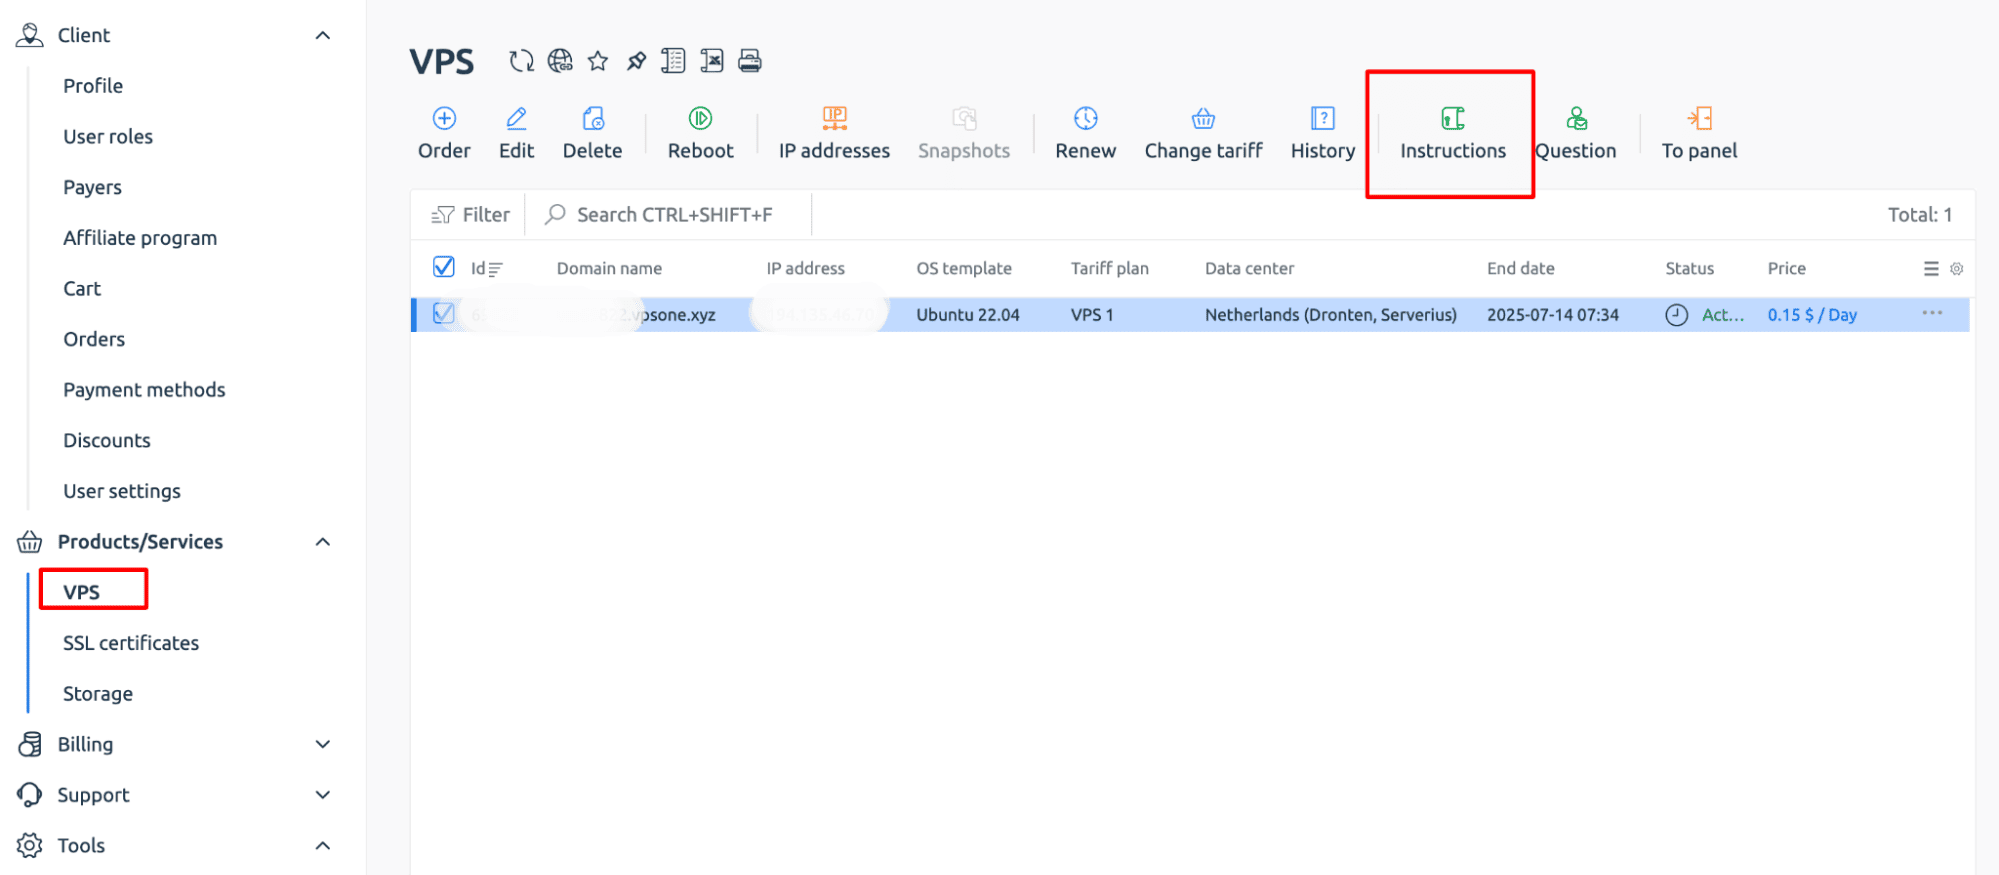The width and height of the screenshot is (1999, 875).
Task: Add VPS page to favorites with star
Action: click(x=598, y=61)
